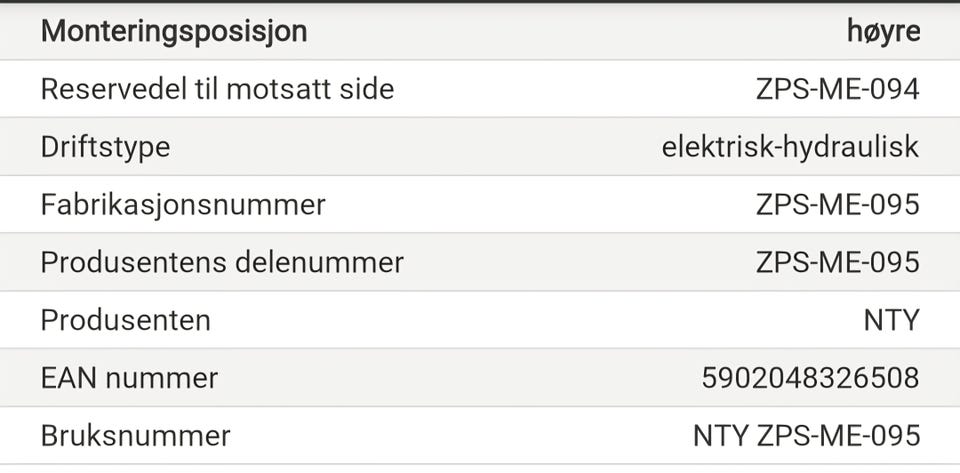Open the ZPS-ME-094 opposite side part number
Viewport: 960px width, 473px height.
837,89
